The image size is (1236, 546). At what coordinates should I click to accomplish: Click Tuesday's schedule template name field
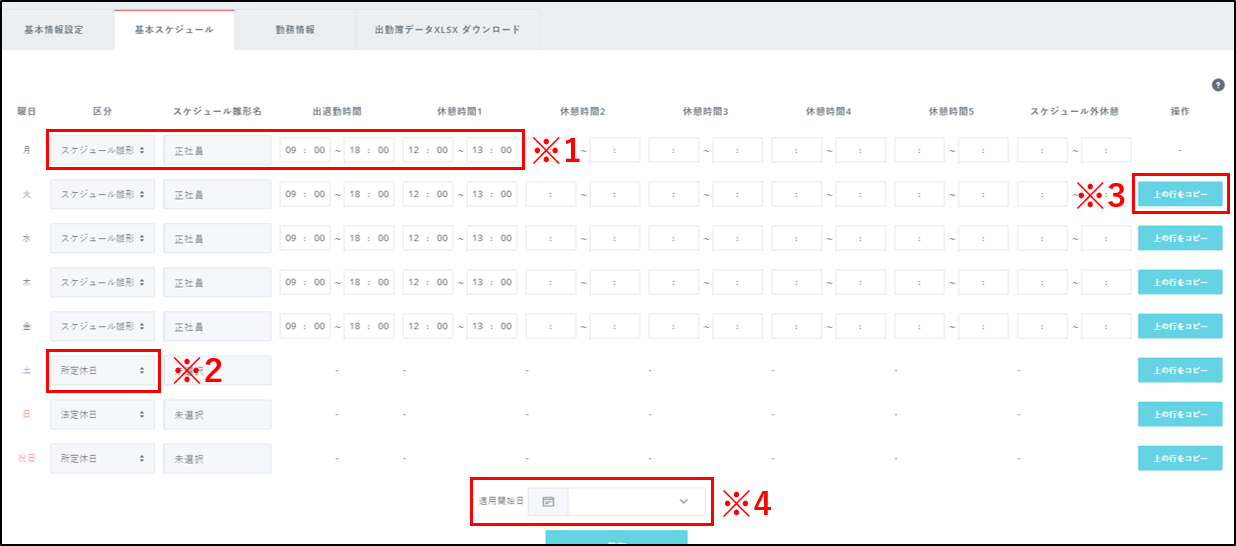point(217,194)
